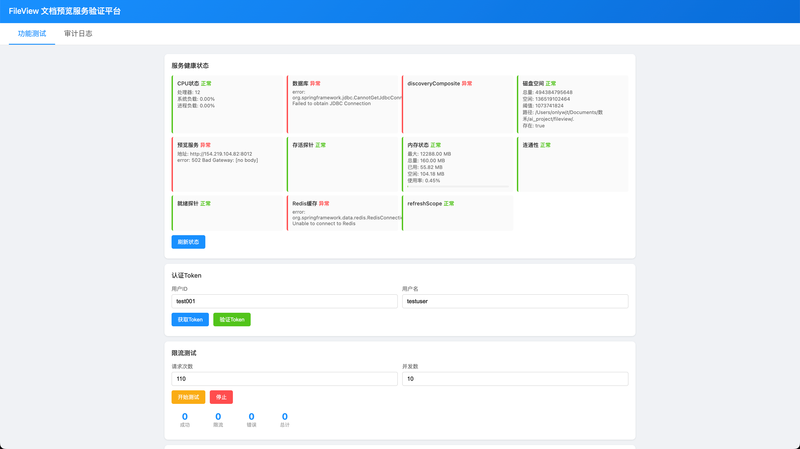Click the 限流 counter value

[x=218, y=416]
